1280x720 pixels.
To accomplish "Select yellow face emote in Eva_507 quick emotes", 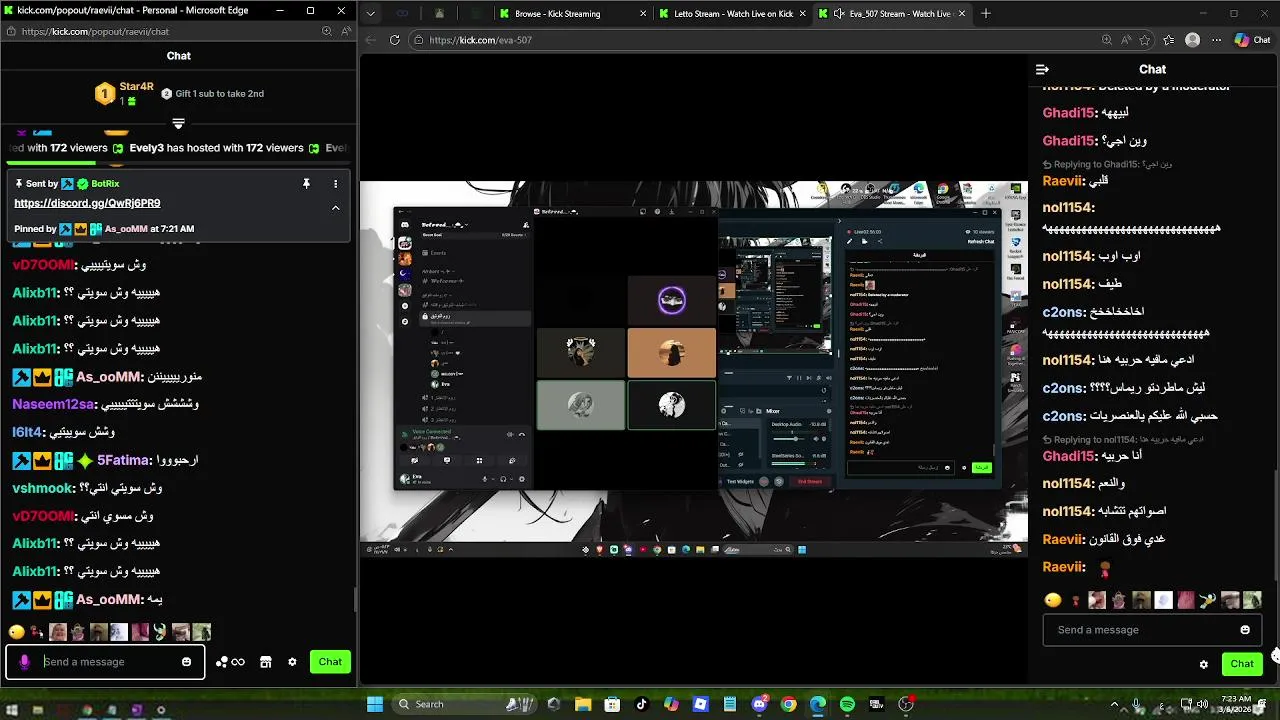I will (1052, 600).
